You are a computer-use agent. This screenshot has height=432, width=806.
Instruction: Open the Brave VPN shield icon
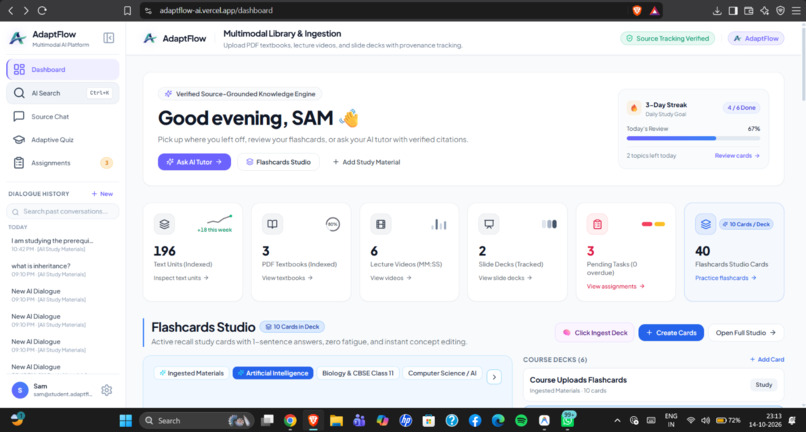point(780,10)
